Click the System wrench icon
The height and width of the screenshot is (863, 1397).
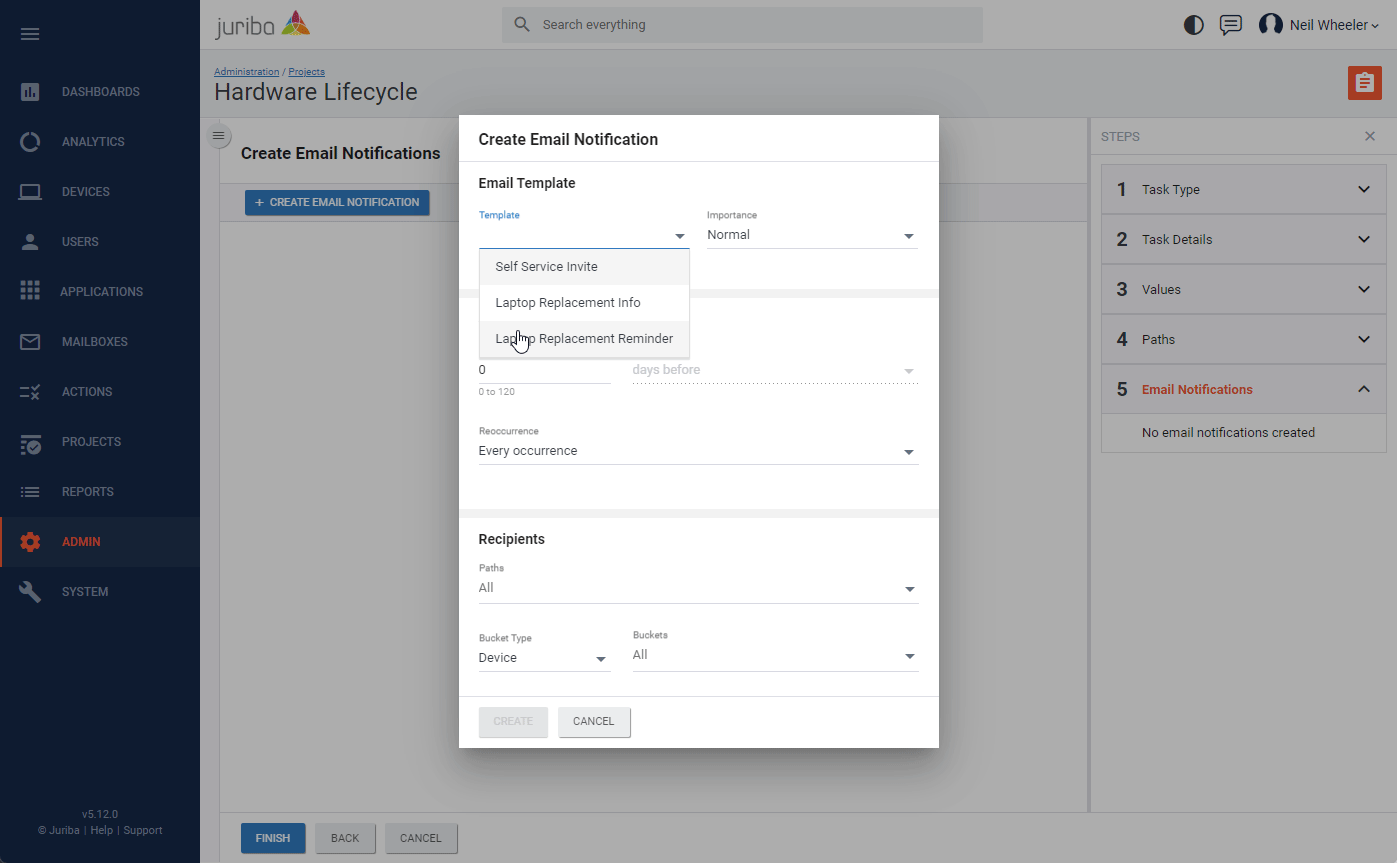(30, 592)
